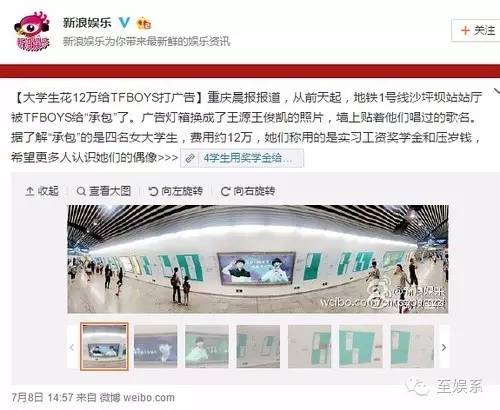Rotate the picture right with 向右旋转

(x=248, y=191)
